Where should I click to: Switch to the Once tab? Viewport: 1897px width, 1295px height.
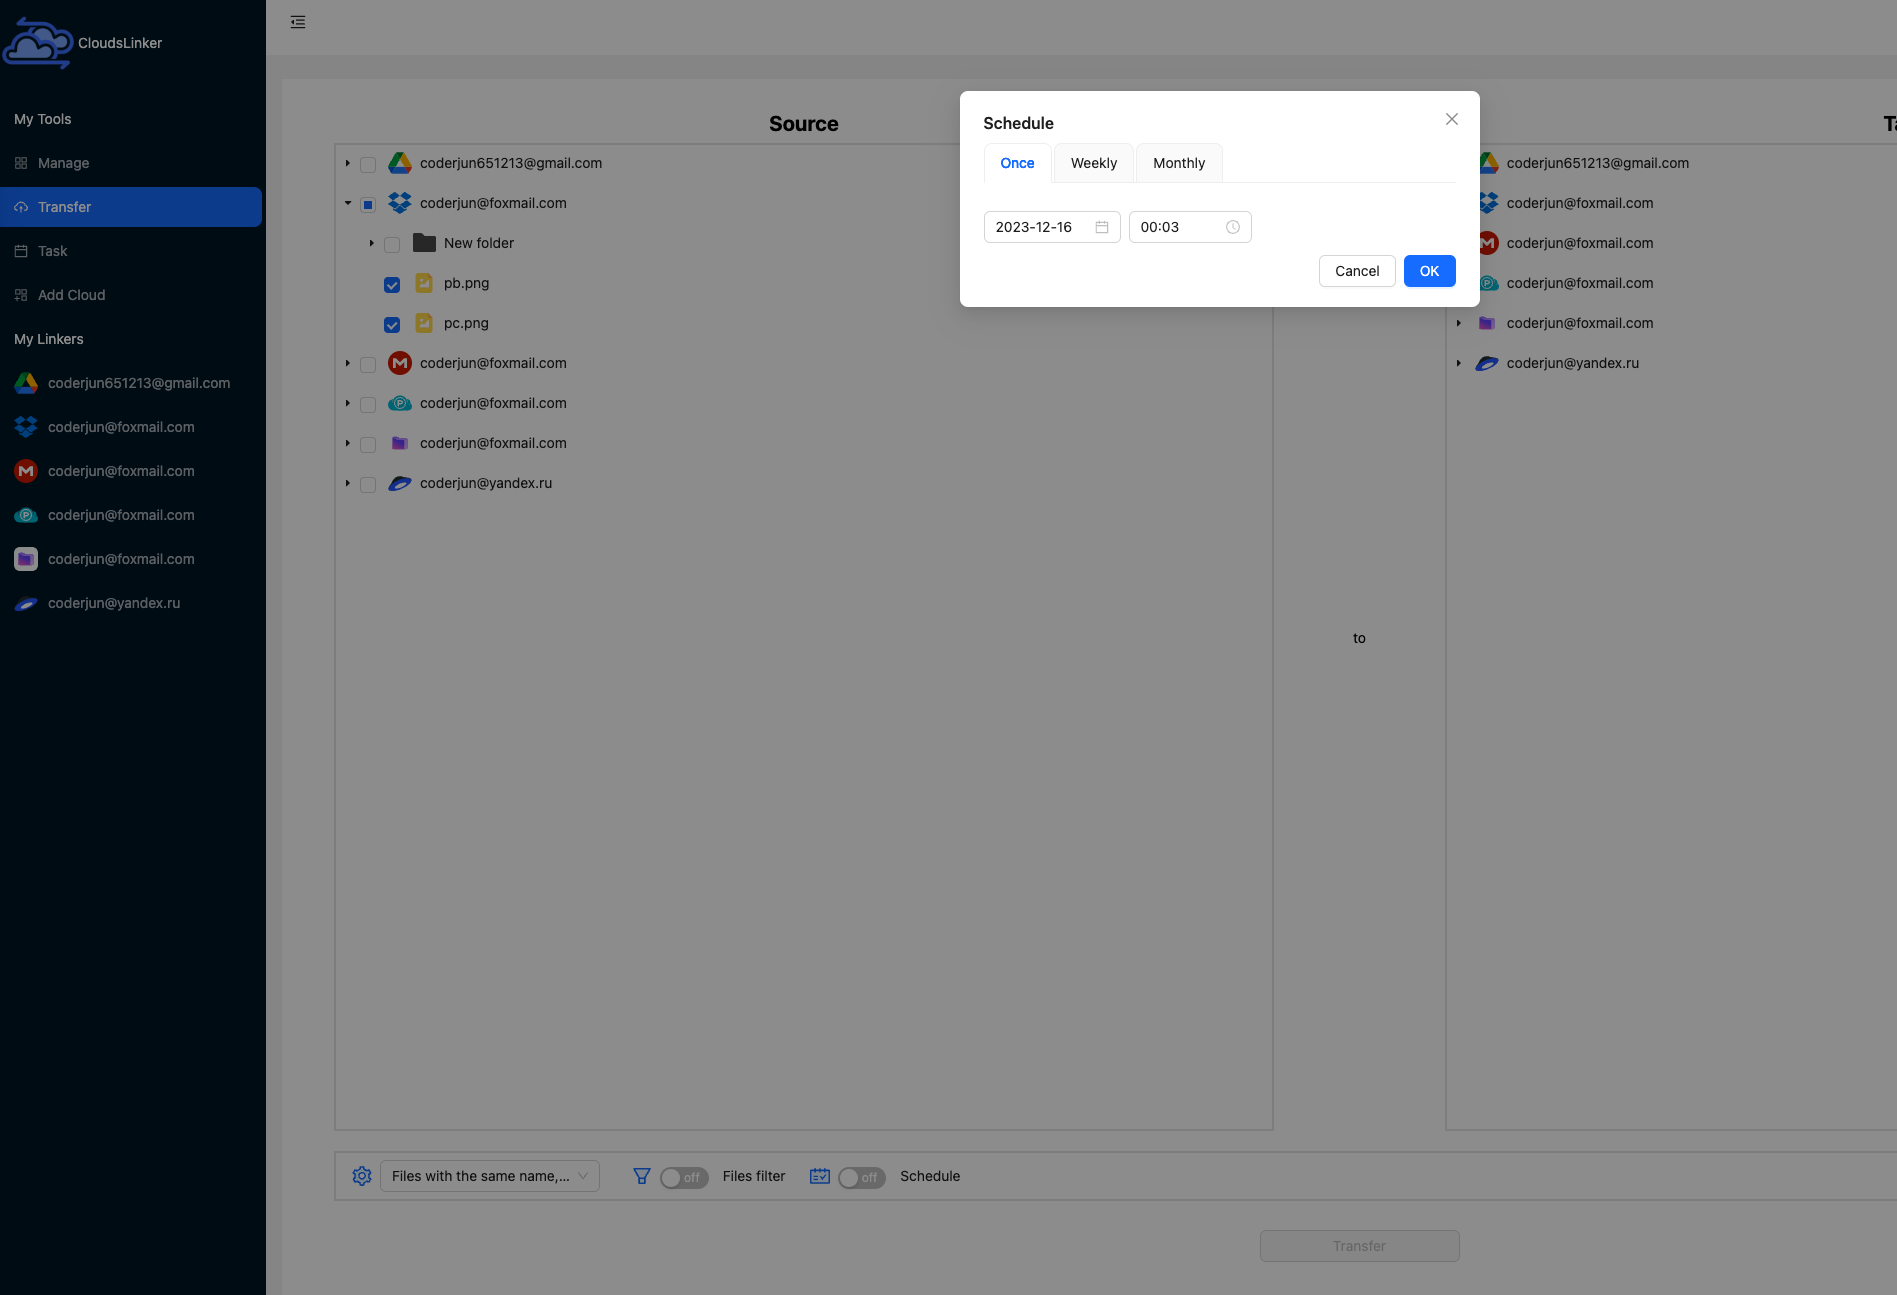tap(1017, 163)
